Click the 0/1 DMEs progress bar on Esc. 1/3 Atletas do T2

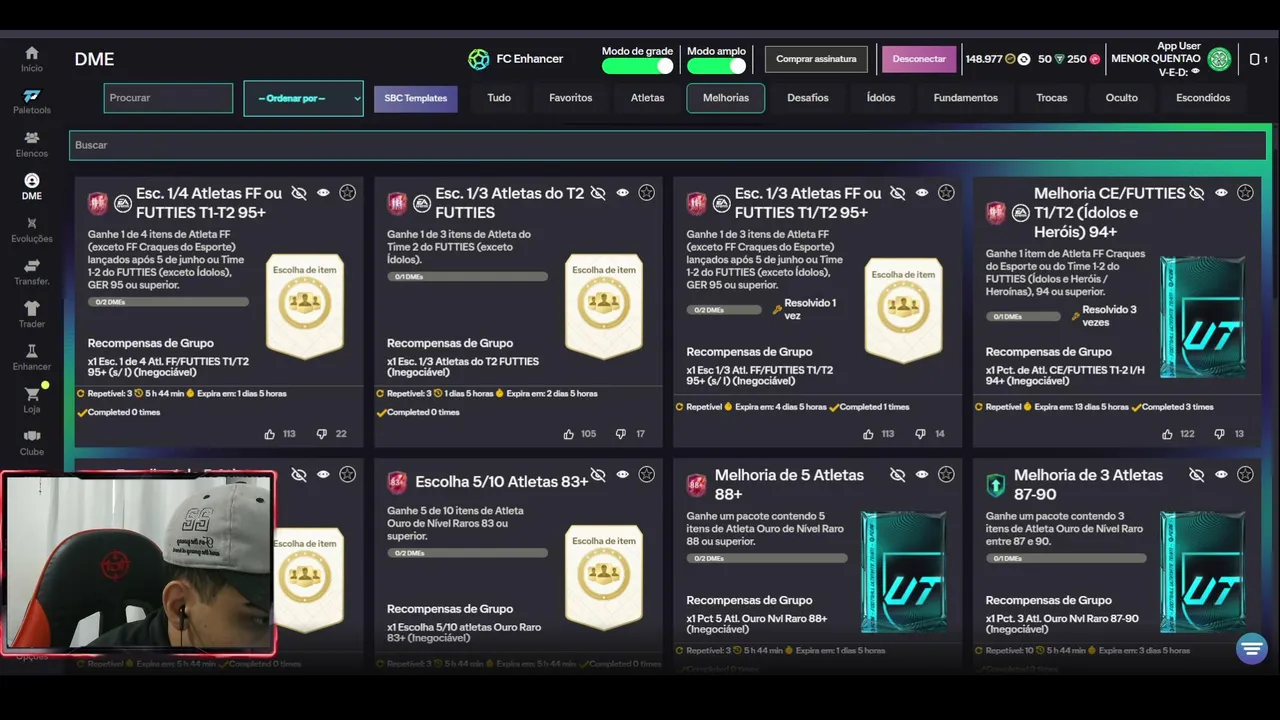click(467, 276)
